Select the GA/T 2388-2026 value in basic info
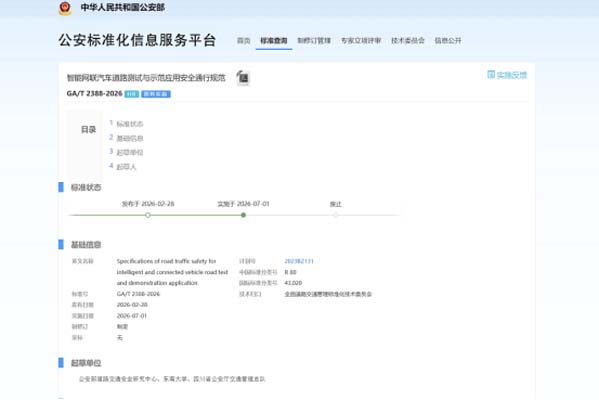 pyautogui.click(x=138, y=294)
